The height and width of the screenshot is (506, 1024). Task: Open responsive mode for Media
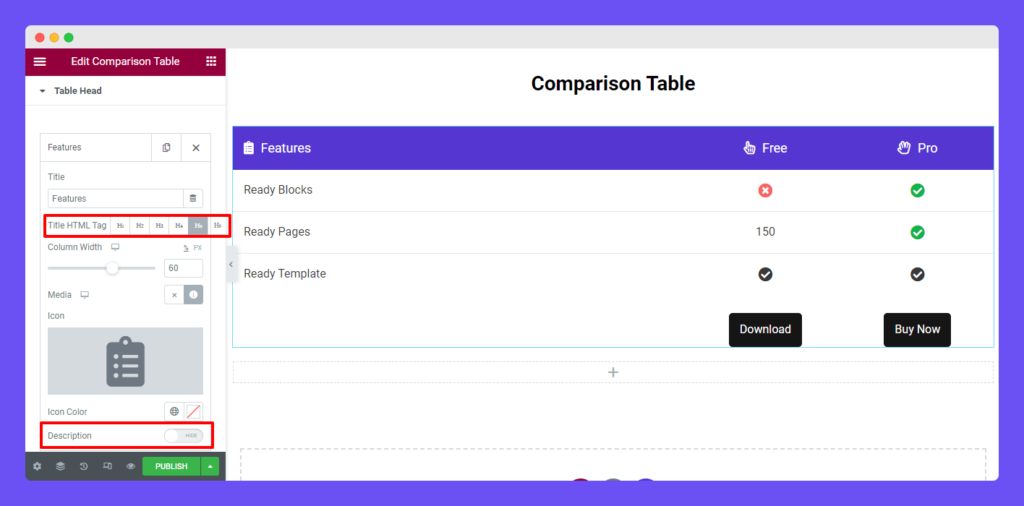(84, 295)
